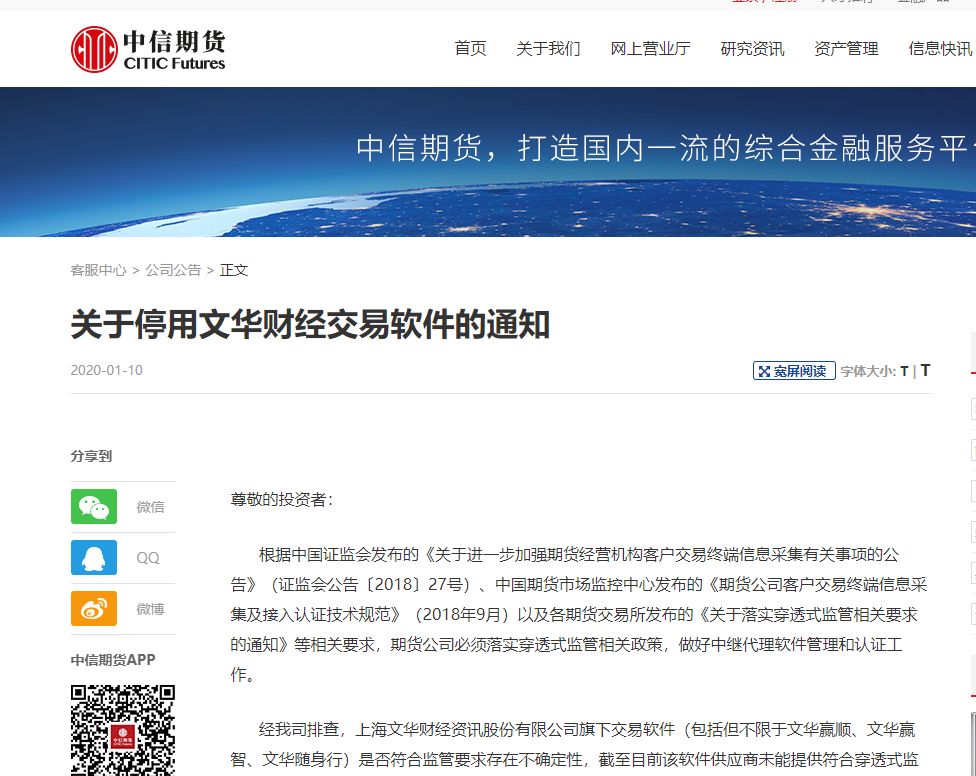
Task: Click the 分享到 heading
Action: click(92, 456)
